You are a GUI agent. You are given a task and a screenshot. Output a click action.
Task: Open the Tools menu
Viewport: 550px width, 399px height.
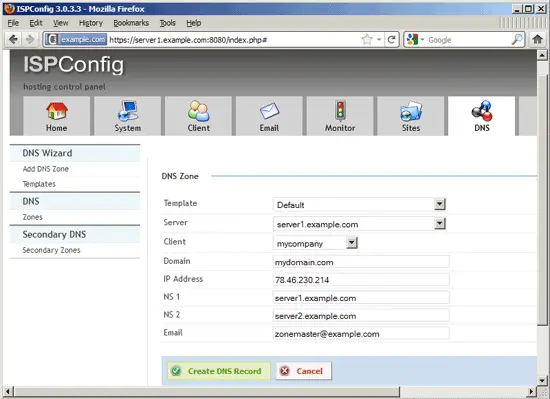point(168,23)
